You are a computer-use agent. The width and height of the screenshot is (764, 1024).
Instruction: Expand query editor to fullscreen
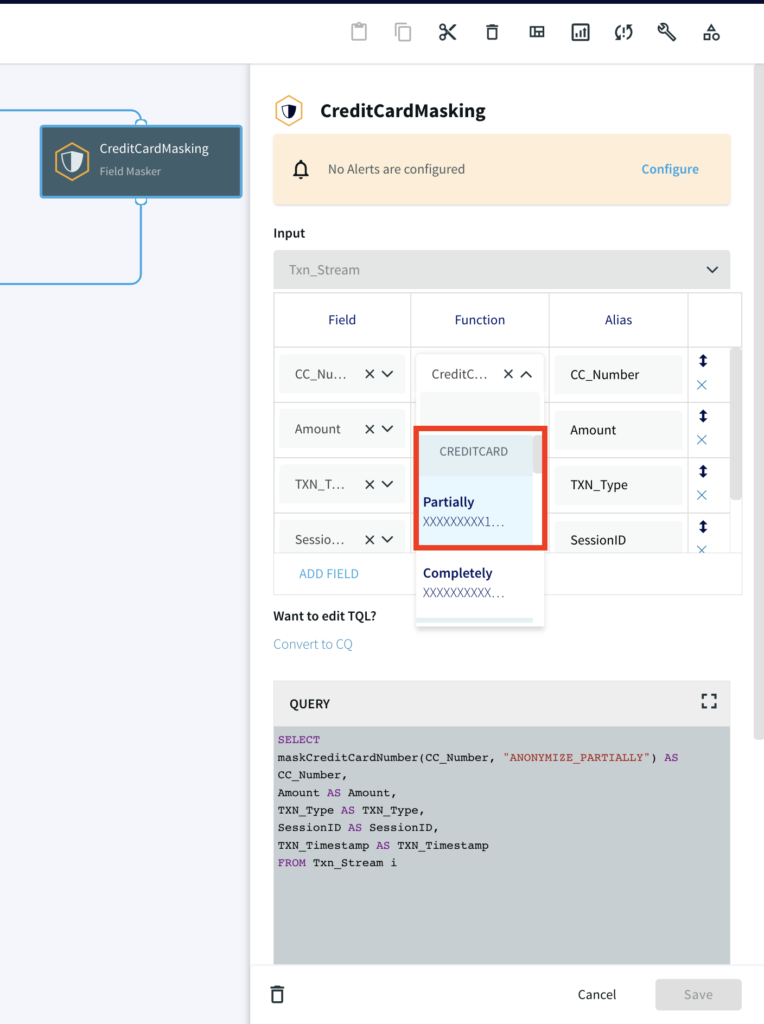pos(709,702)
